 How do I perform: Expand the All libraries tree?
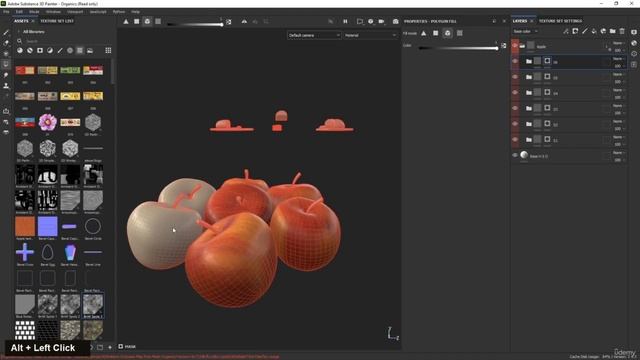tap(18, 31)
